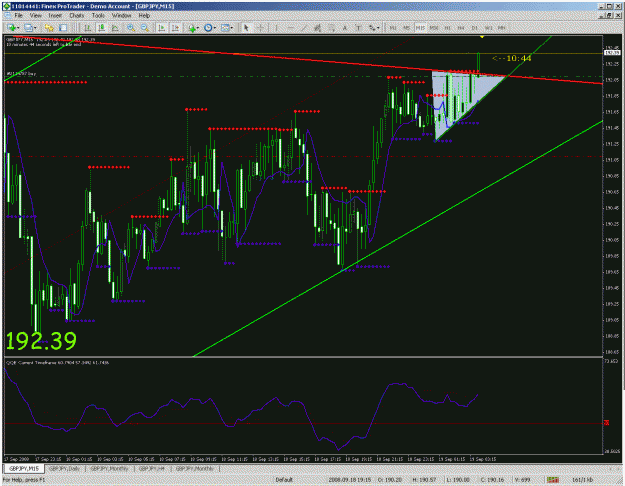Open the Insert menu
The height and width of the screenshot is (486, 625).
[x=55, y=16]
